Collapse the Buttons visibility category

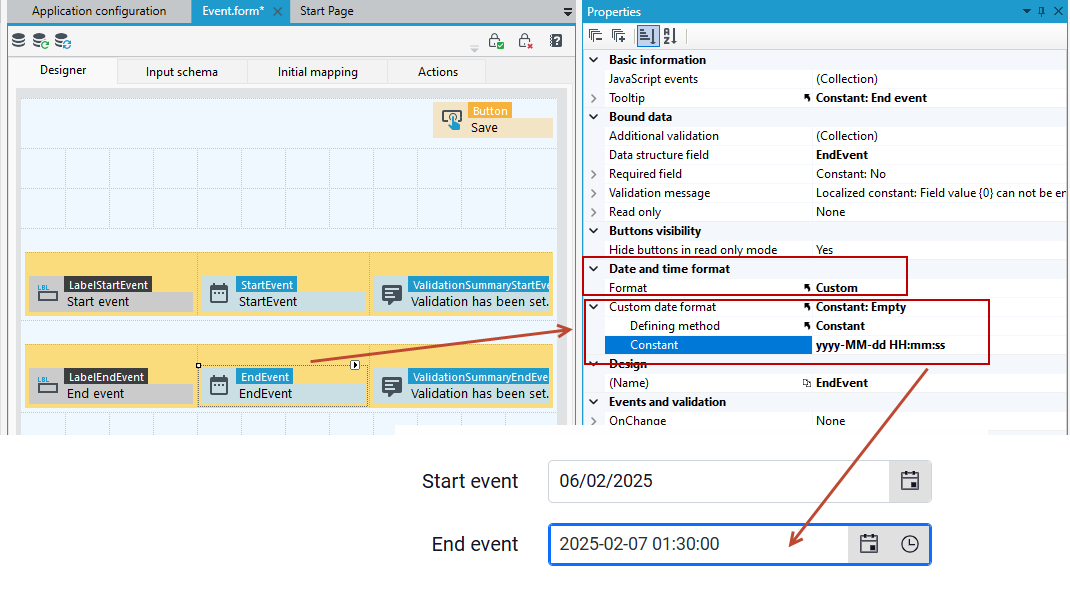click(x=594, y=231)
